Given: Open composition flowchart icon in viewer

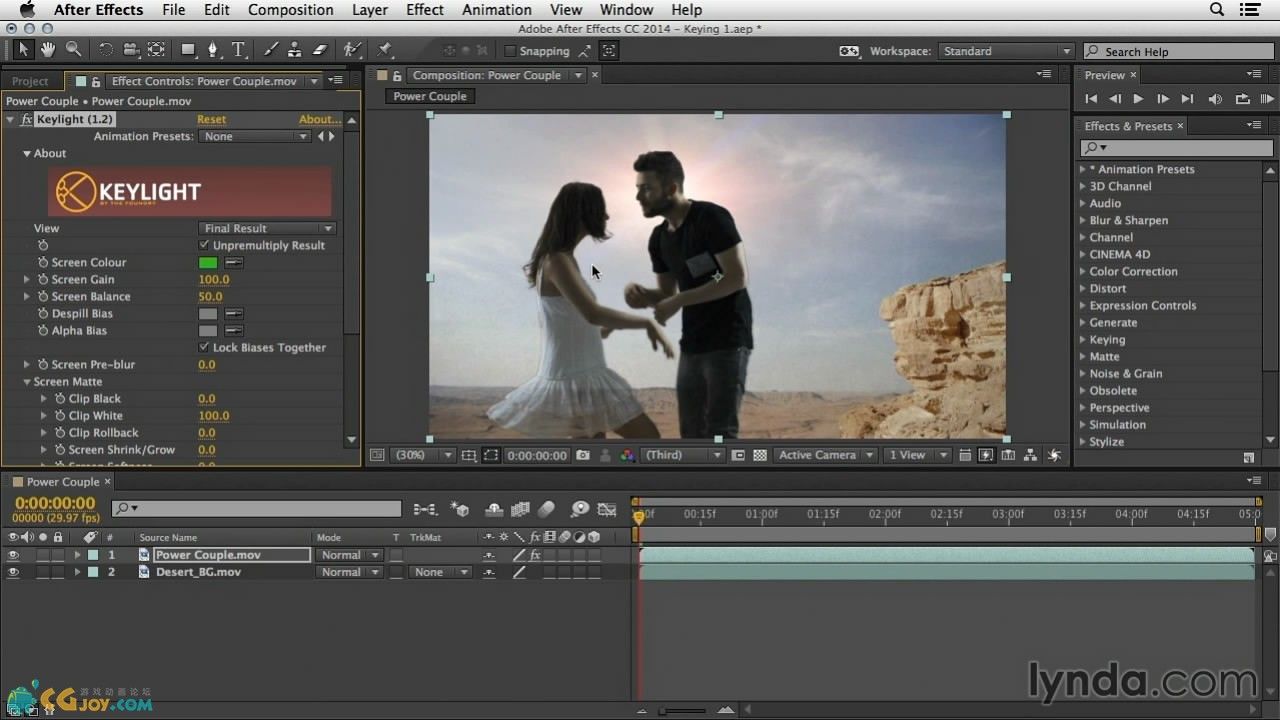Looking at the screenshot, I should click(x=1030, y=455).
